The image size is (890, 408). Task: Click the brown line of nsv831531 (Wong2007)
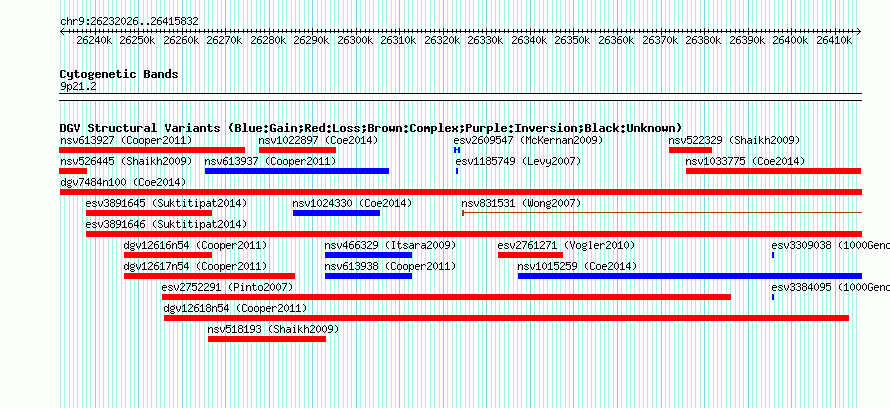pyautogui.click(x=662, y=213)
